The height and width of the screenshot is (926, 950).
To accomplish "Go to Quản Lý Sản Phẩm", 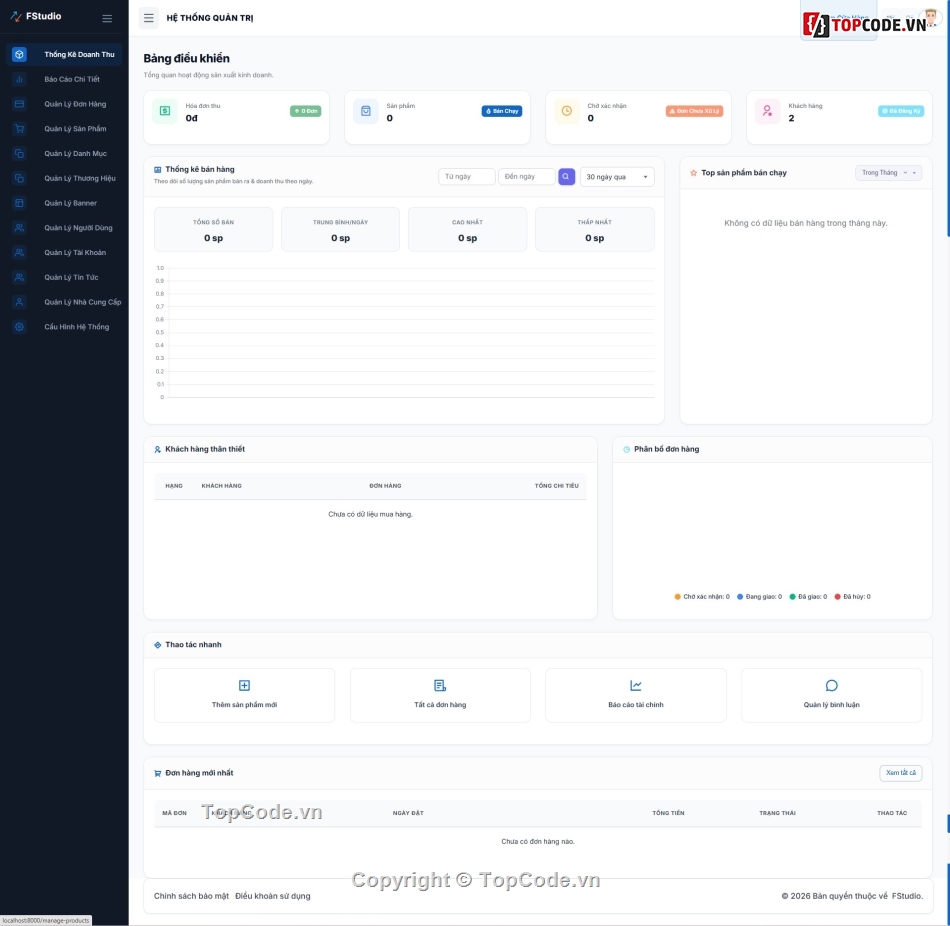I will 64,129.
